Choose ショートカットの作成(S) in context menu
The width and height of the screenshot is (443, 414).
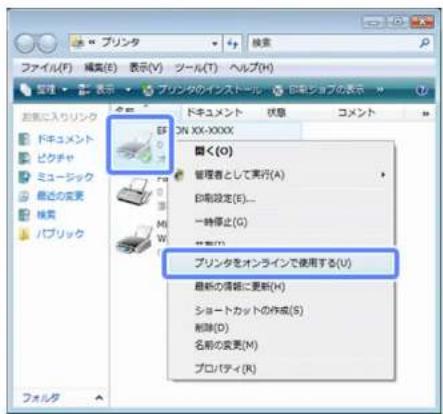(x=249, y=310)
